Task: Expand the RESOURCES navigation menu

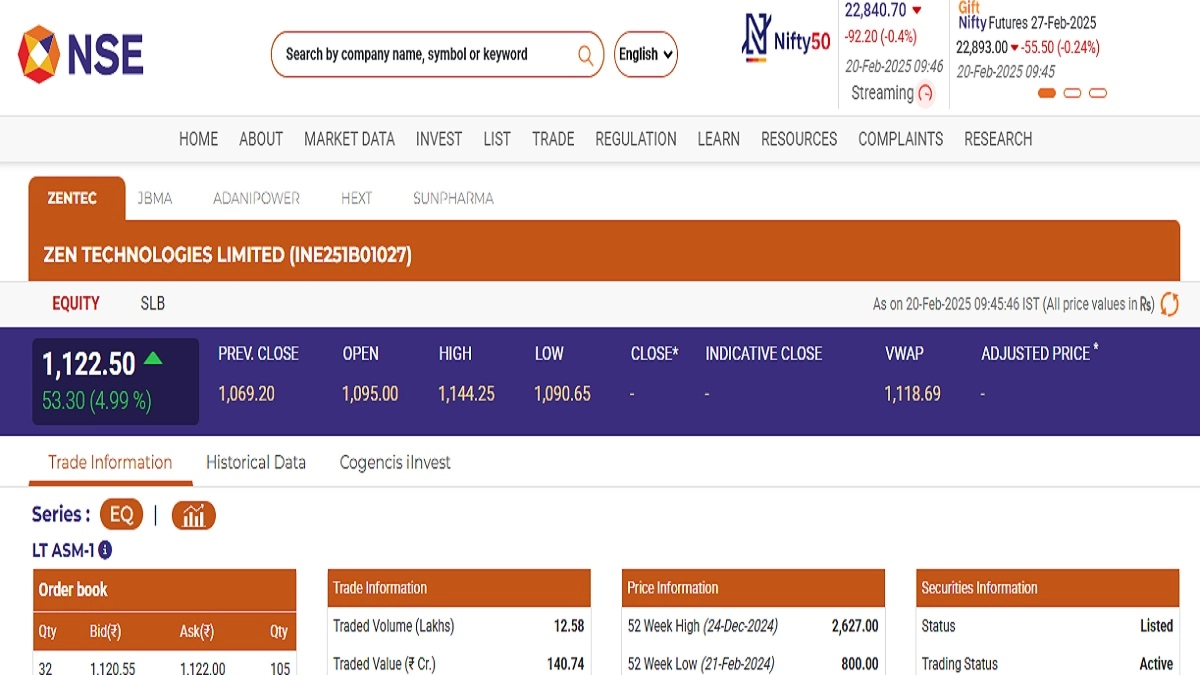Action: pyautogui.click(x=798, y=139)
